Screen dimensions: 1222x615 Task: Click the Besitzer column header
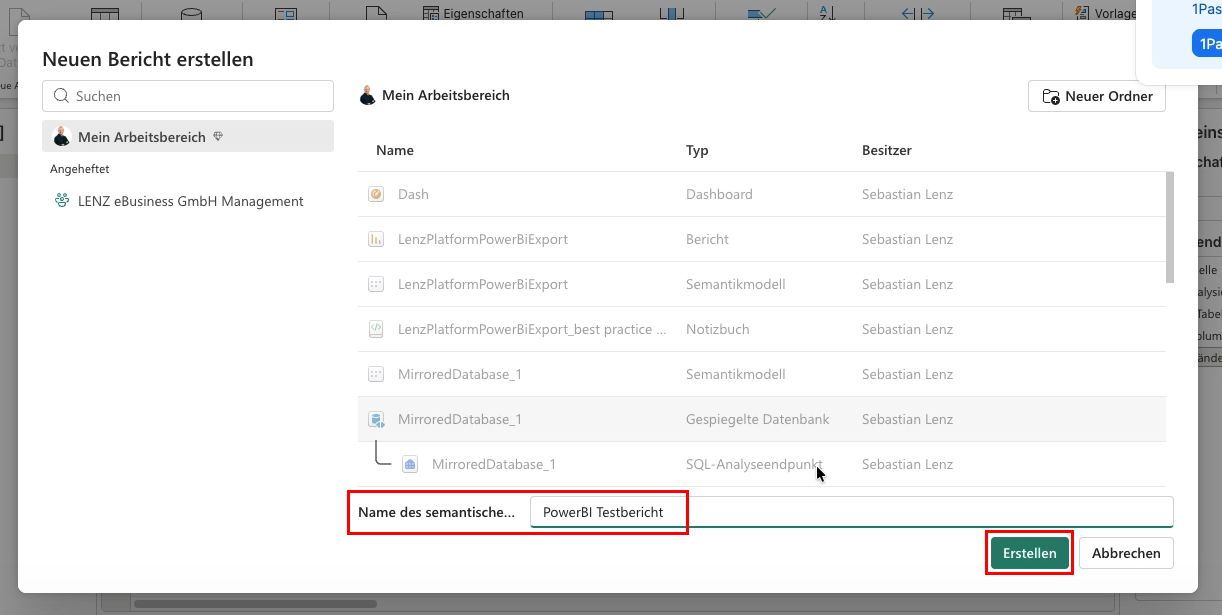pyautogui.click(x=887, y=150)
